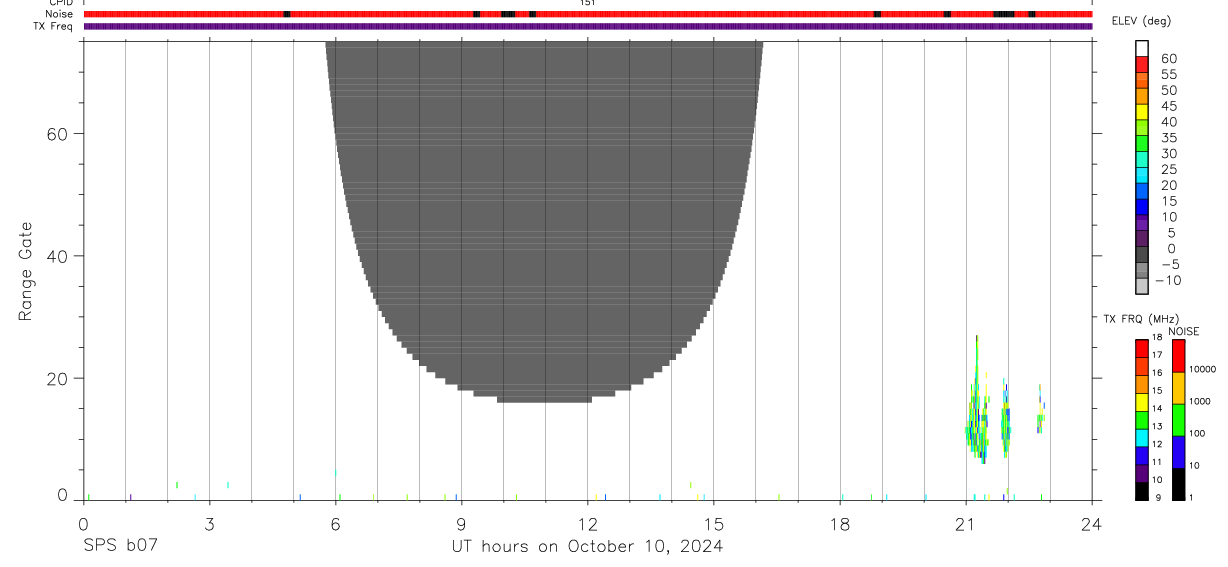Click the 'Range Gate' y-axis title

point(26,271)
